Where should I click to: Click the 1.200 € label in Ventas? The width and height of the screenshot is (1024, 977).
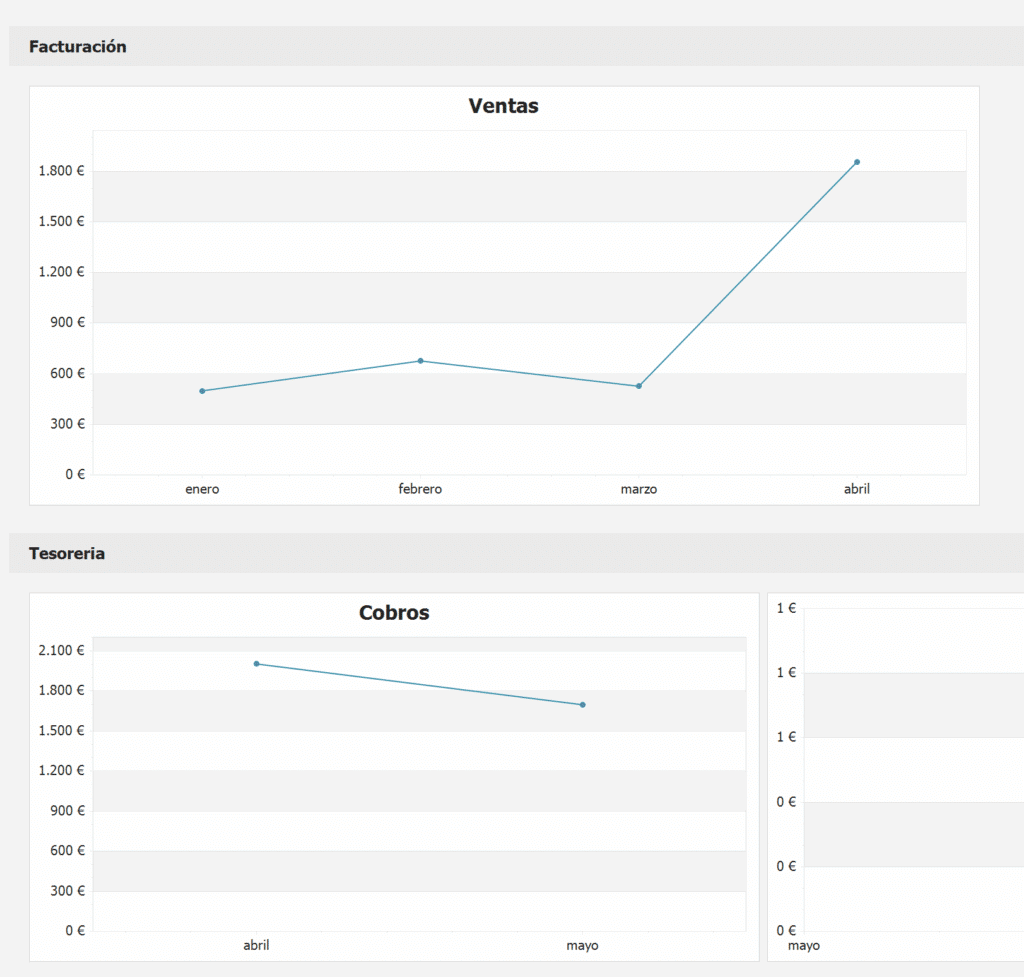tap(61, 272)
